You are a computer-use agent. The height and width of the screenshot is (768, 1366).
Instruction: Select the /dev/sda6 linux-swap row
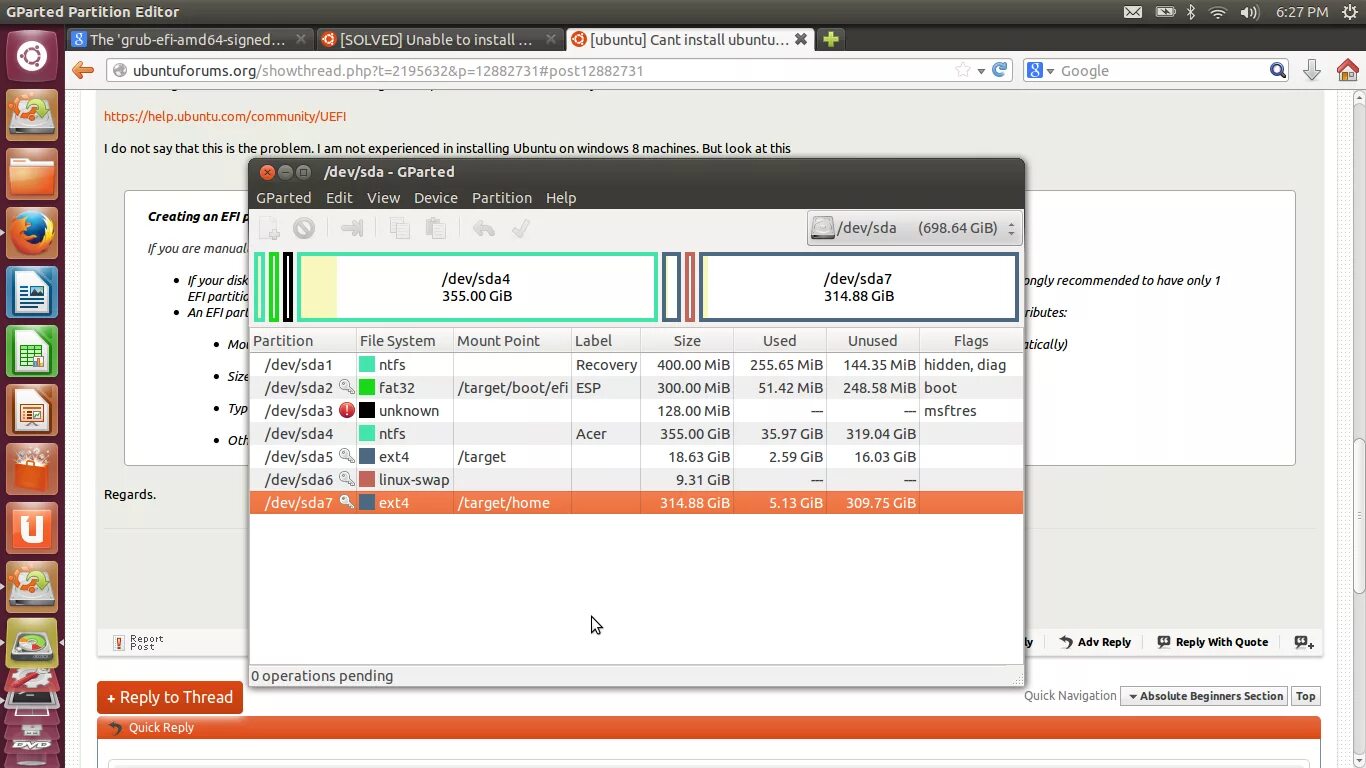pos(636,479)
